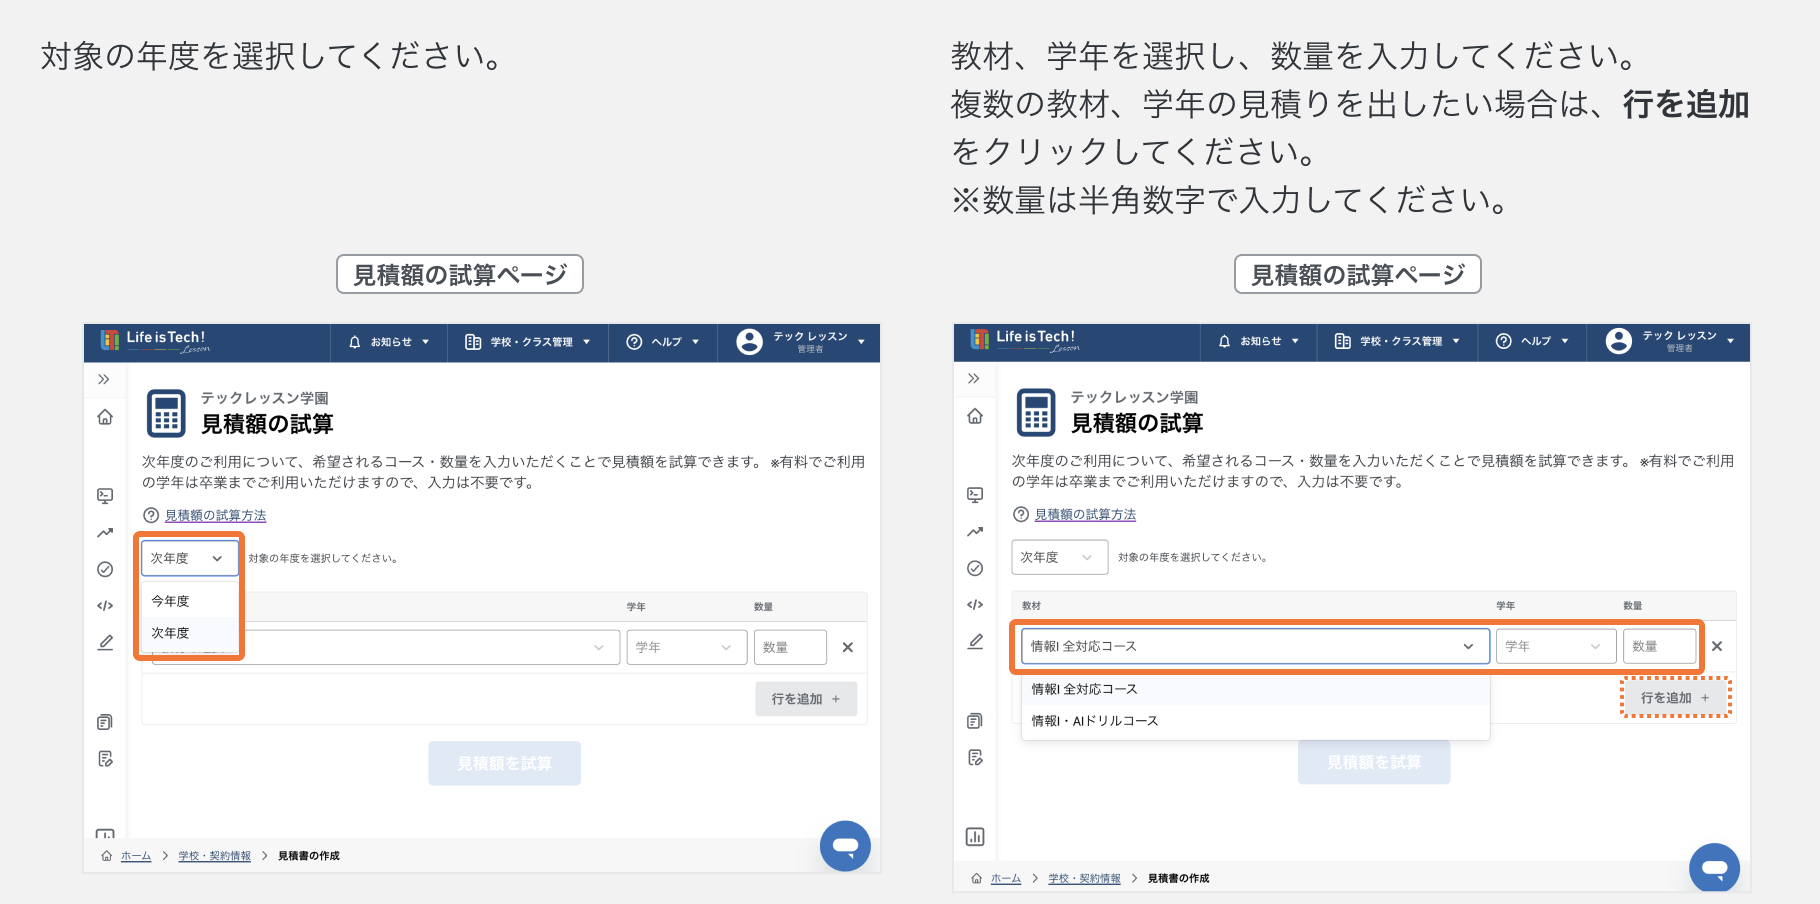Viewport: 1820px width, 904px height.
Task: Select 情報I 全対応コース option in the open course list
Action: 1255,689
